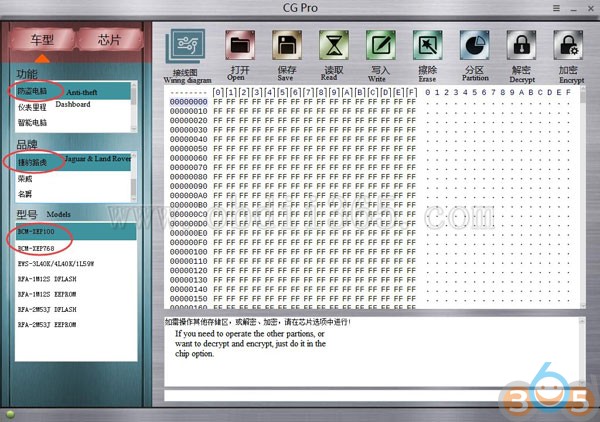Open the Wiring diagram tool
This screenshot has height=422, width=600.
[186, 46]
